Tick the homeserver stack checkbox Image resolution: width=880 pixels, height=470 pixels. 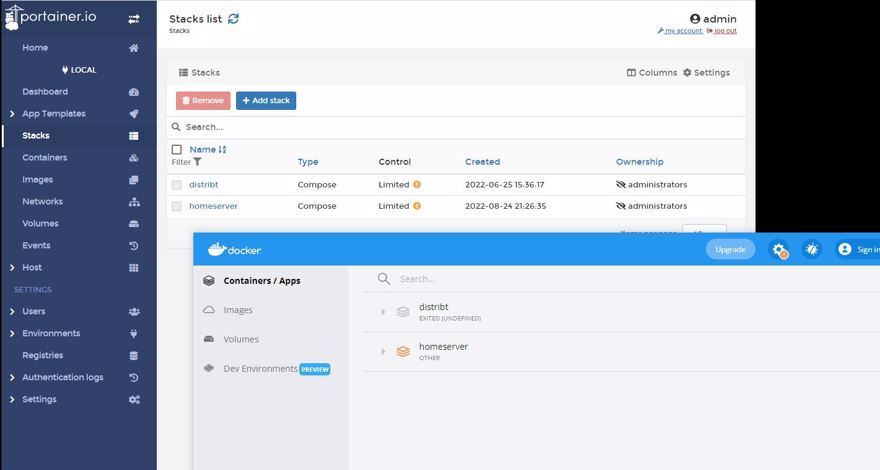177,206
